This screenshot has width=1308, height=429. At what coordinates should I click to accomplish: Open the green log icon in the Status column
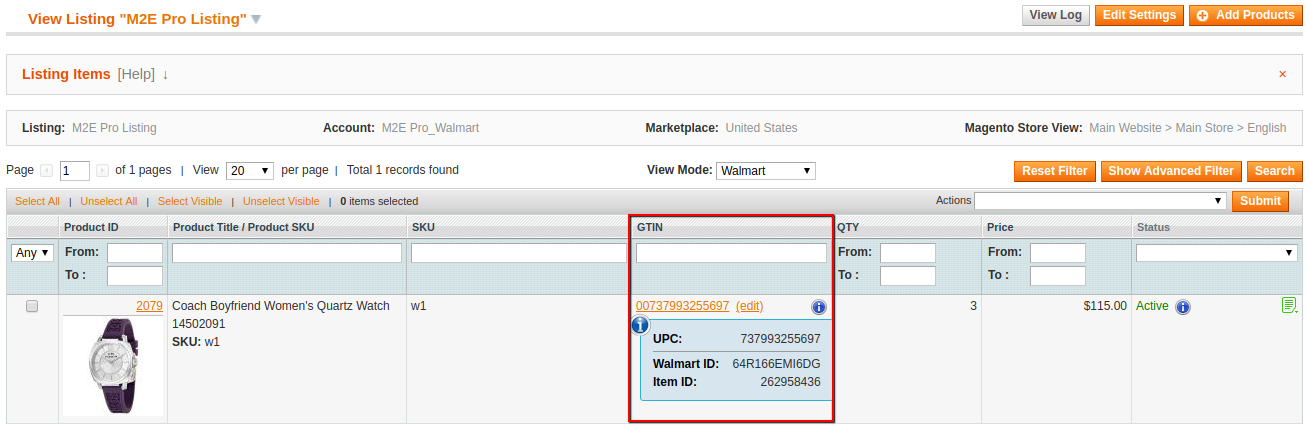tap(1289, 305)
